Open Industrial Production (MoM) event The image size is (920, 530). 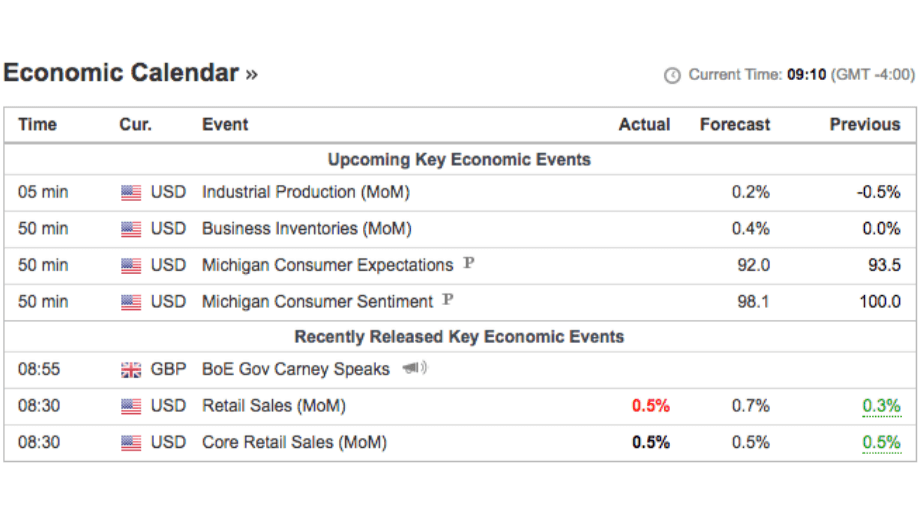click(x=305, y=192)
